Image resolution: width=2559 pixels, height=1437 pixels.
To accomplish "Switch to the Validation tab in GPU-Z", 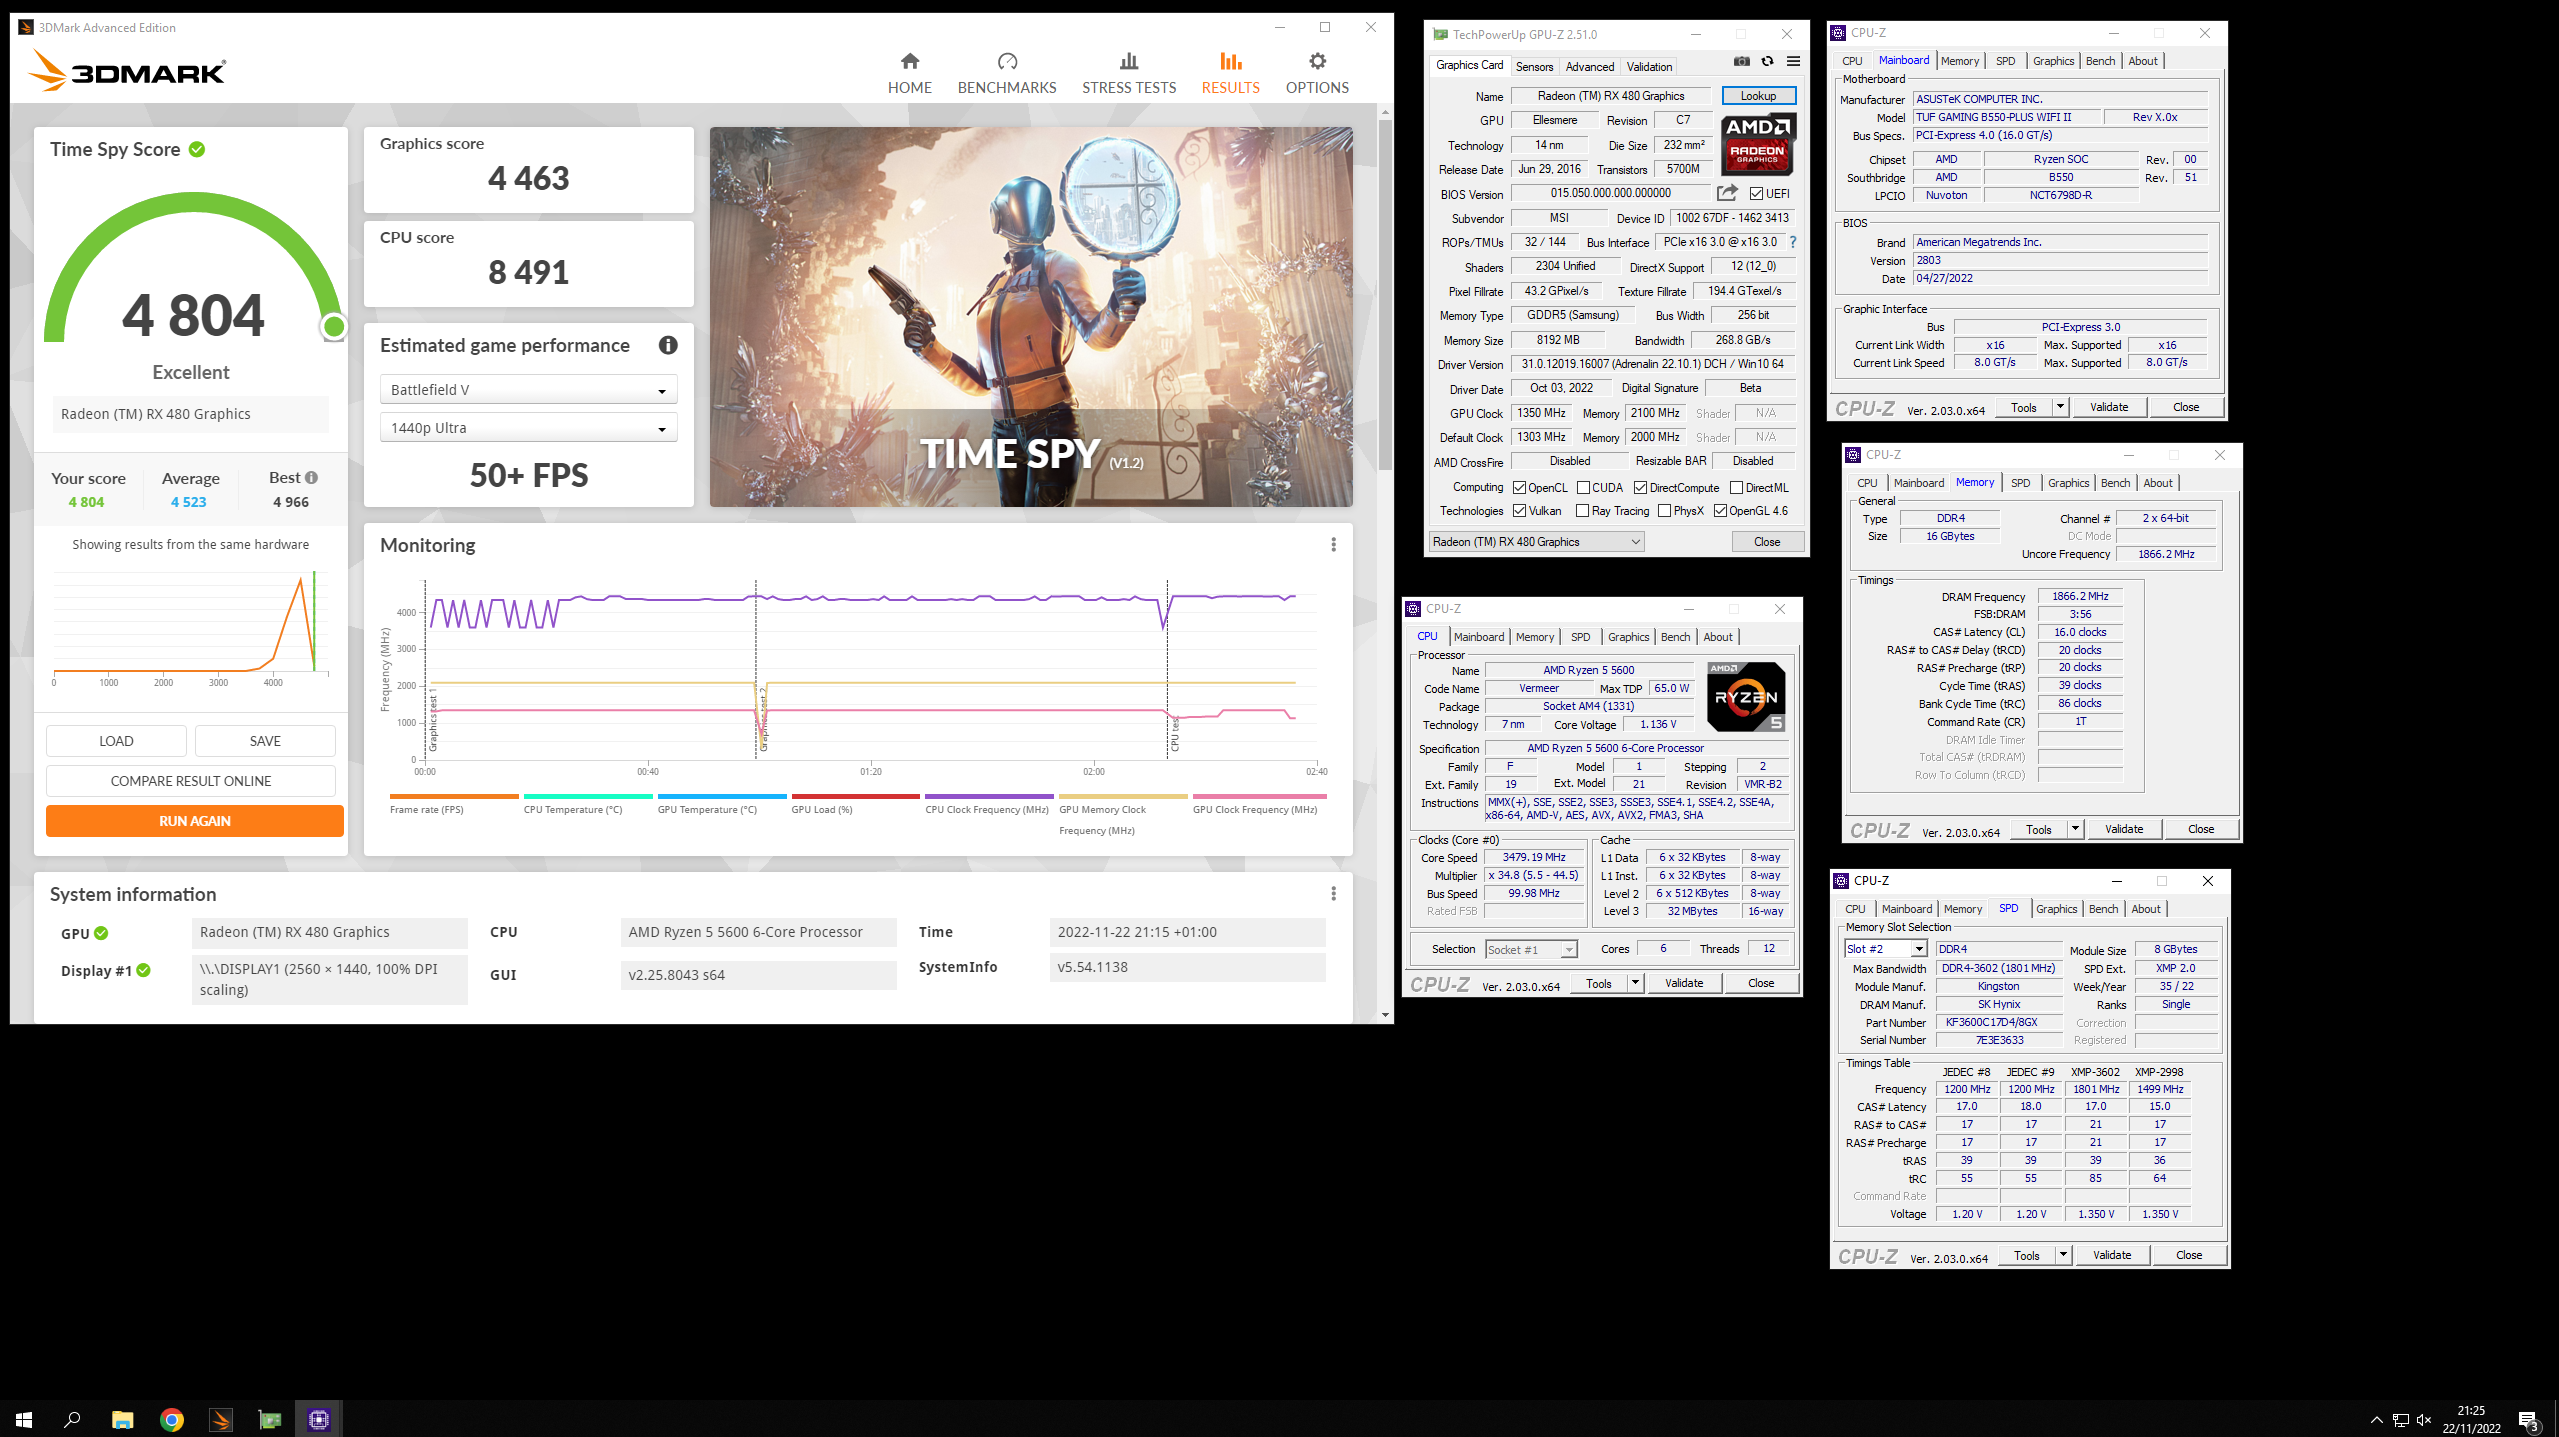I will click(1648, 66).
